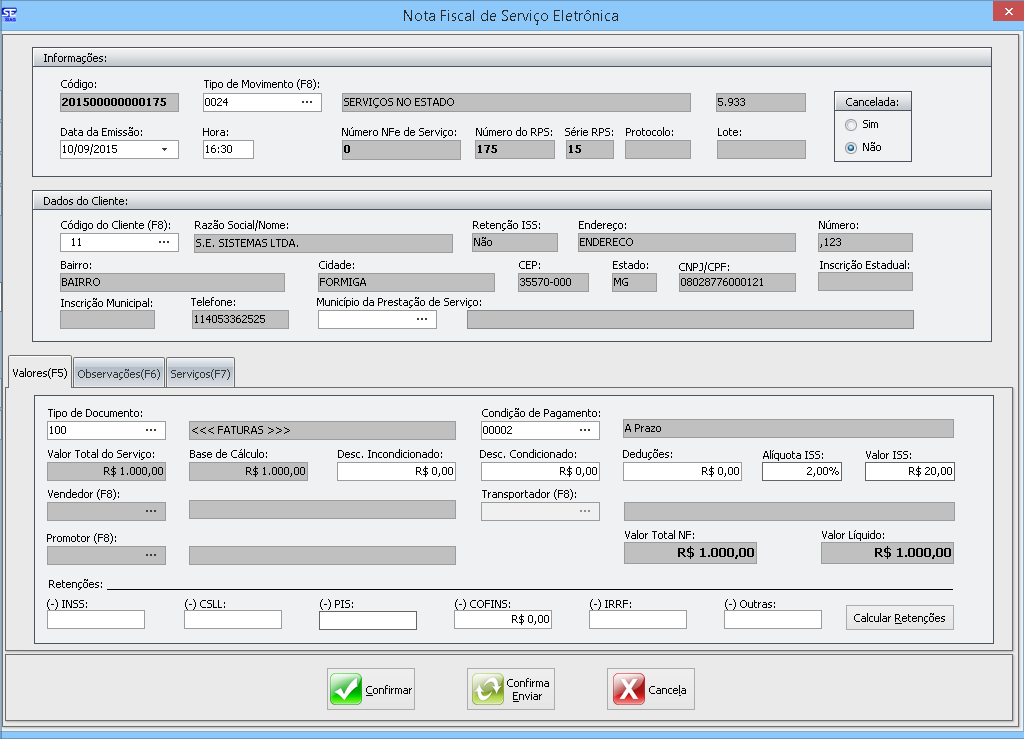Select the Não radio under Cancelada
1024x739 pixels.
click(x=851, y=147)
